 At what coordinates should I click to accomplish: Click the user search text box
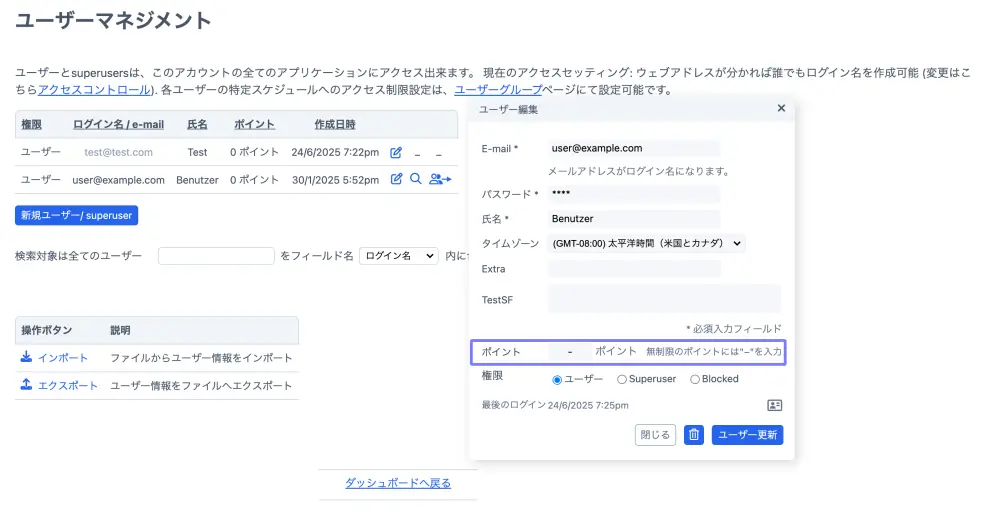click(217, 256)
